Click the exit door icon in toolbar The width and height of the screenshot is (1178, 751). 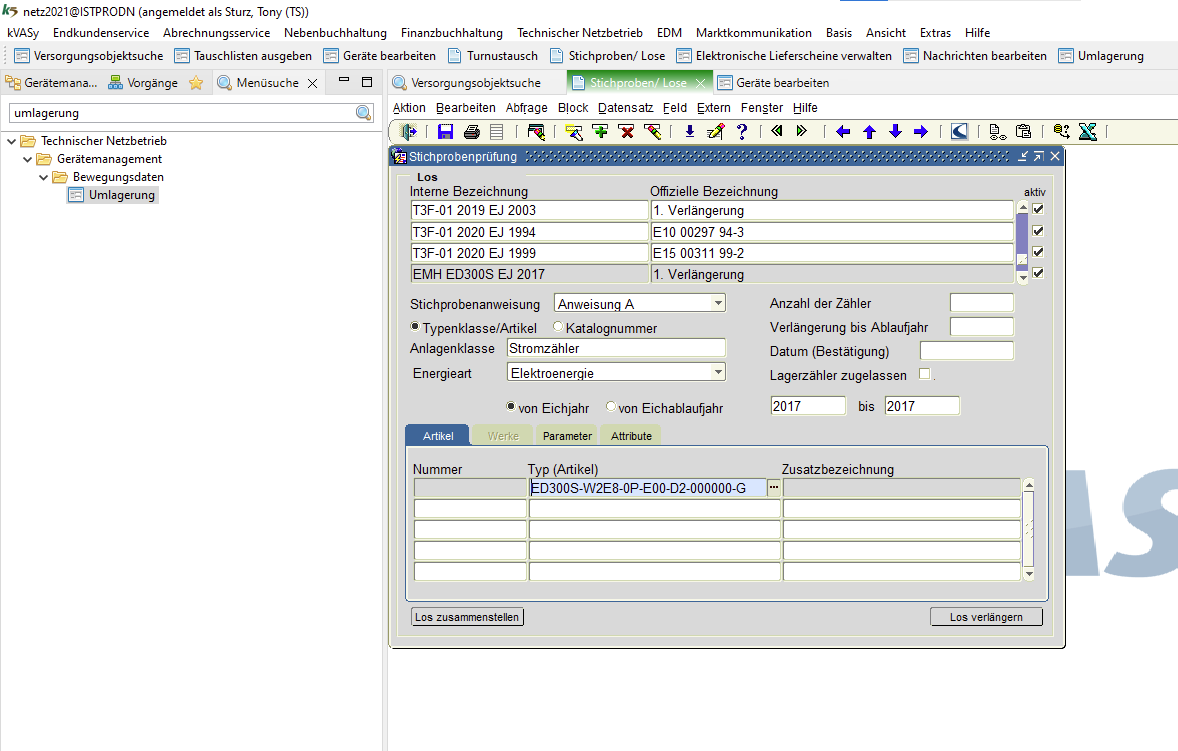408,131
